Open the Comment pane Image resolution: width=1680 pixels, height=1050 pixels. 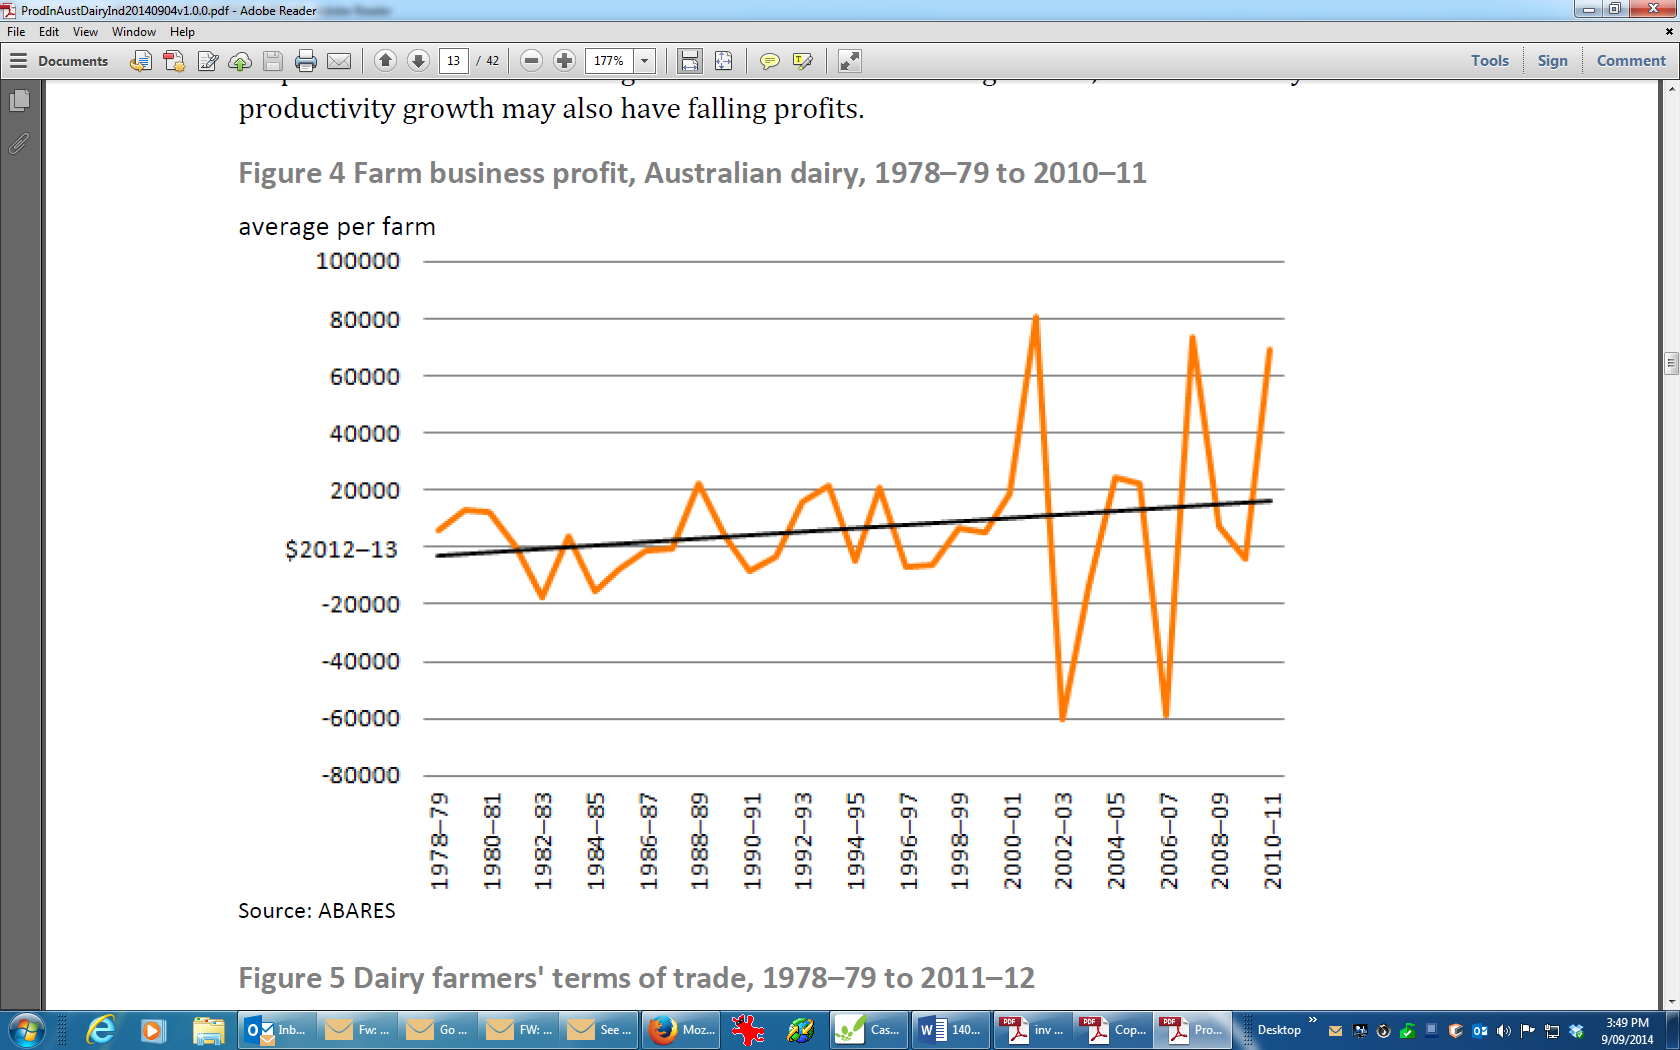coord(1630,61)
